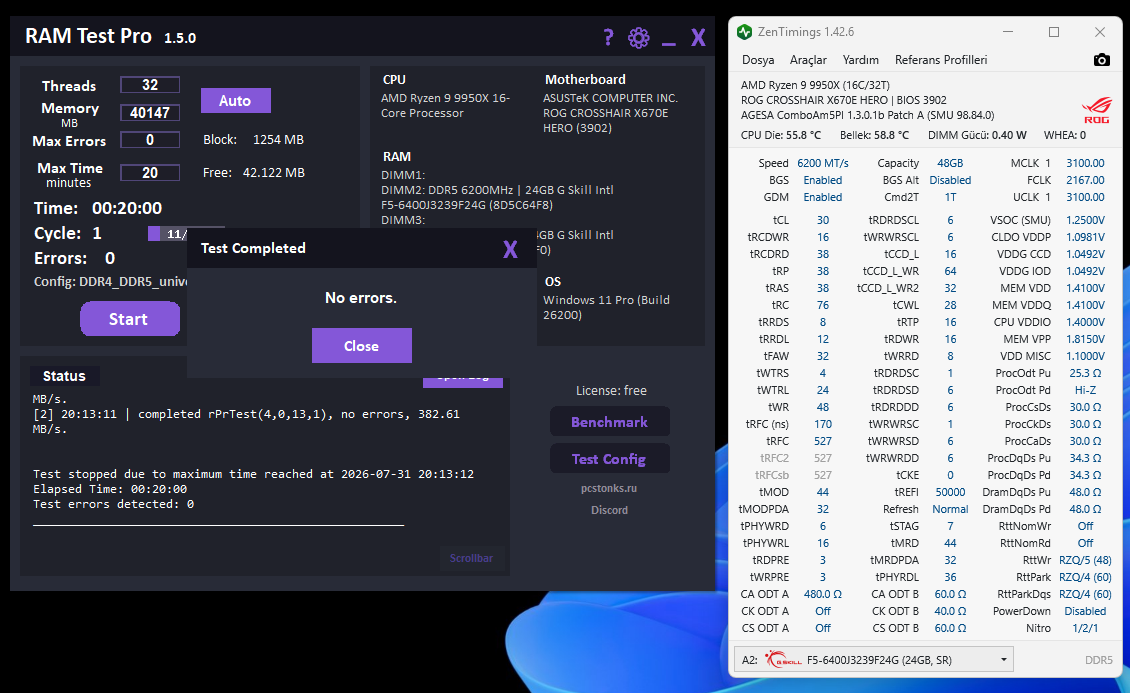Viewport: 1130px width, 693px height.
Task: Click the Auto memory button
Action: (x=236, y=101)
